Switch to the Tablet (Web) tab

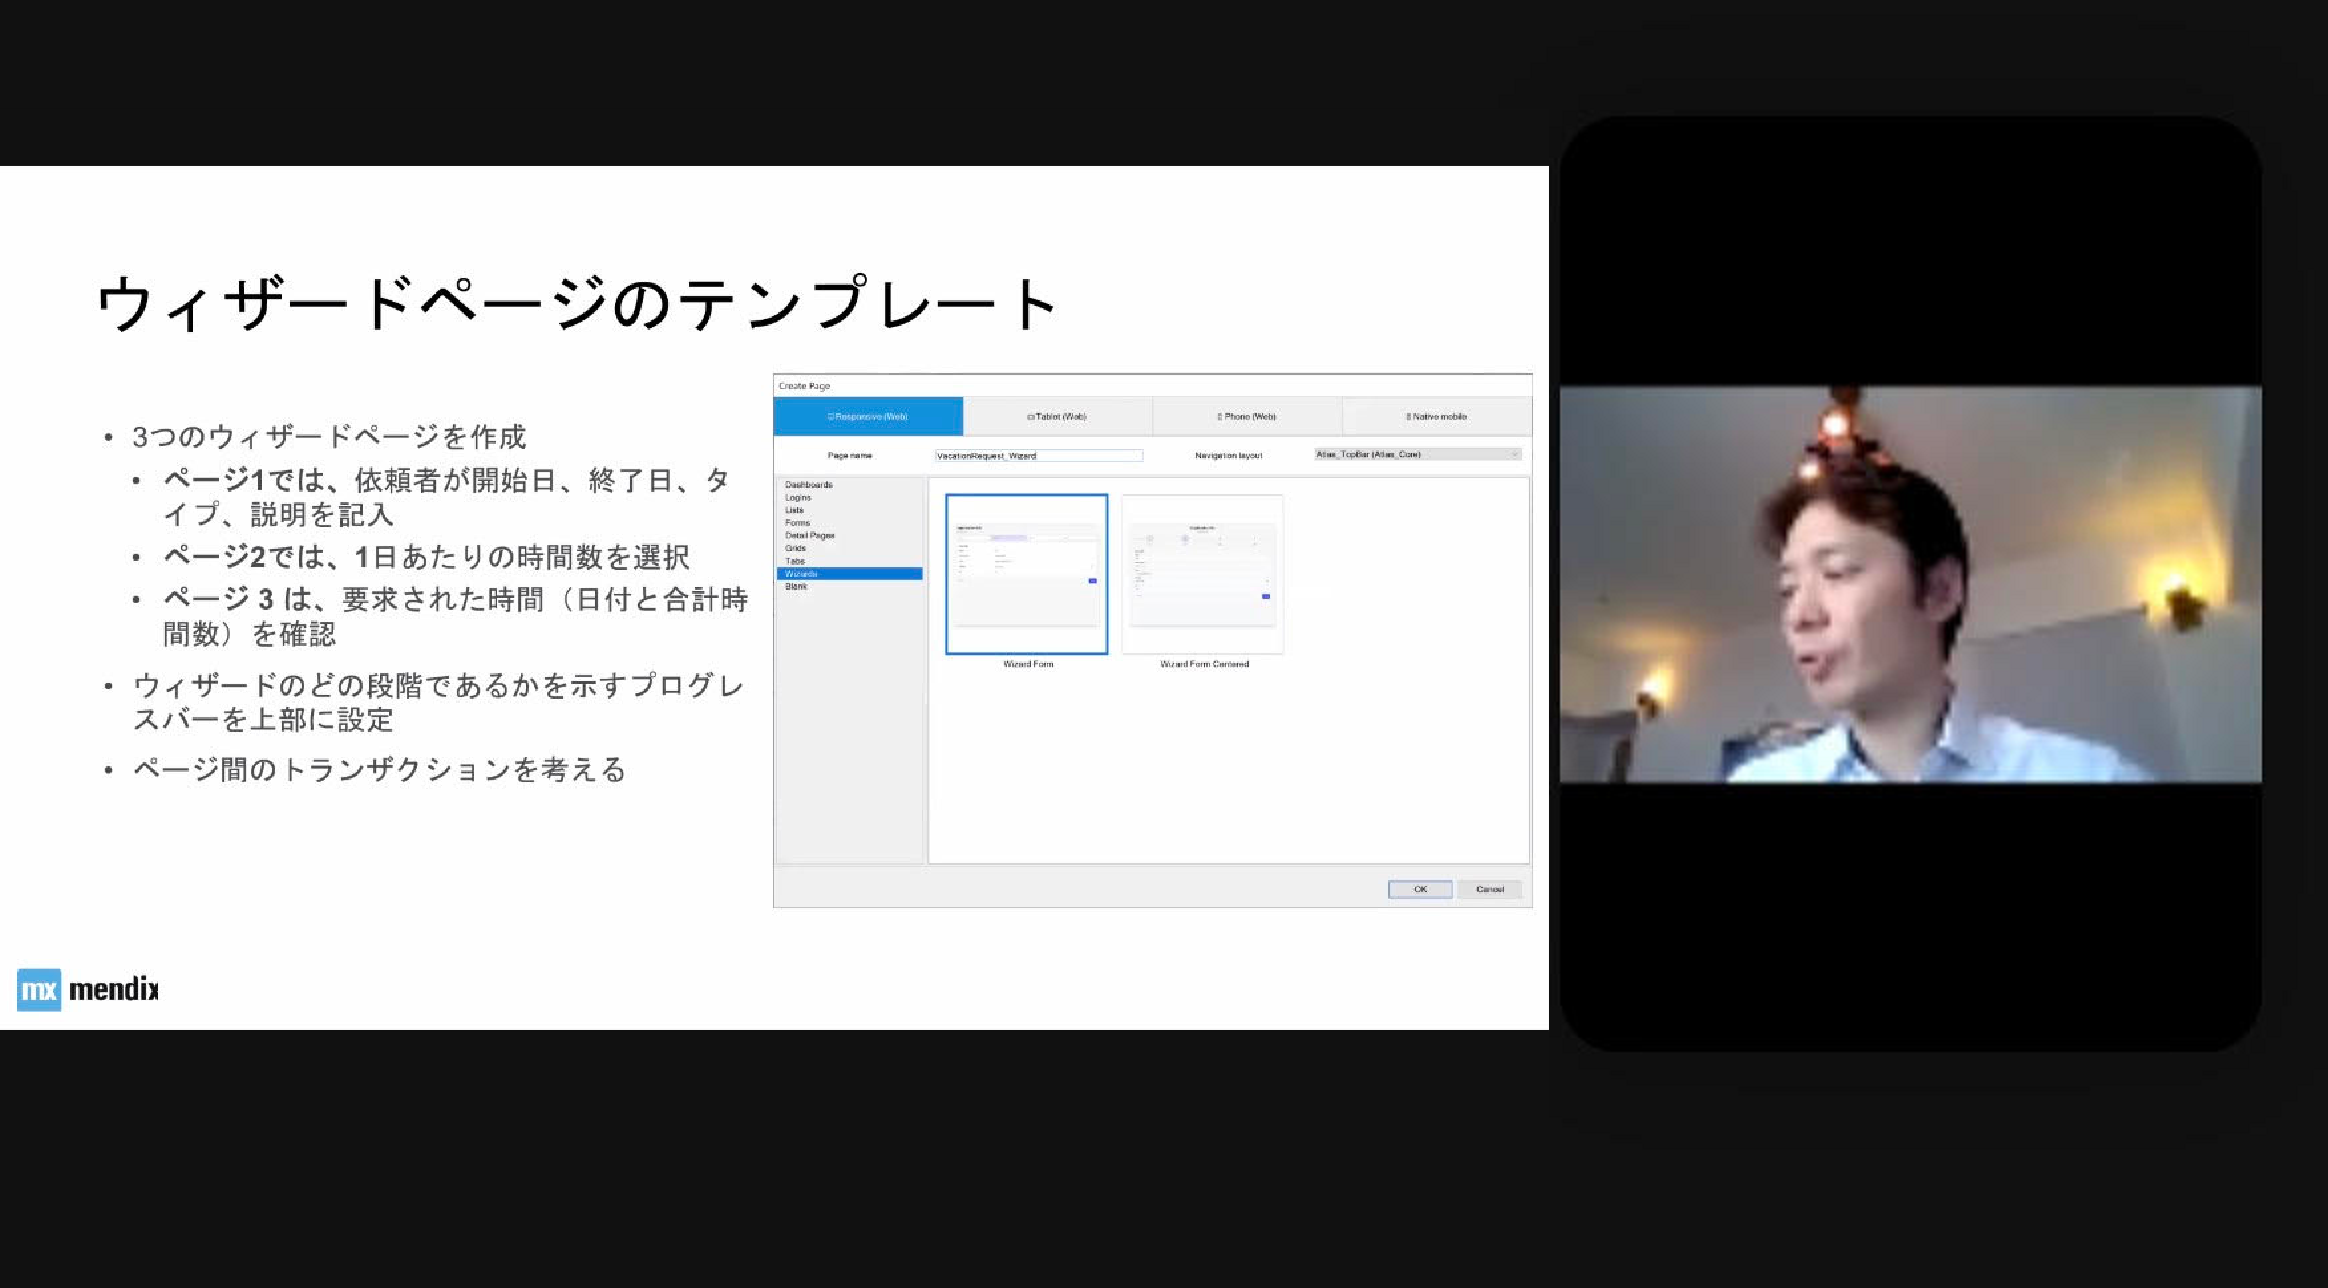1057,416
